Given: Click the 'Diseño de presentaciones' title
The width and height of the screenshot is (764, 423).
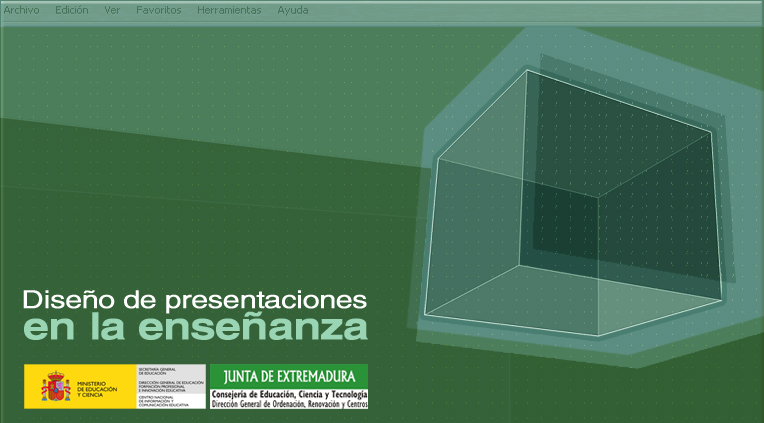Looking at the screenshot, I should click(x=194, y=299).
